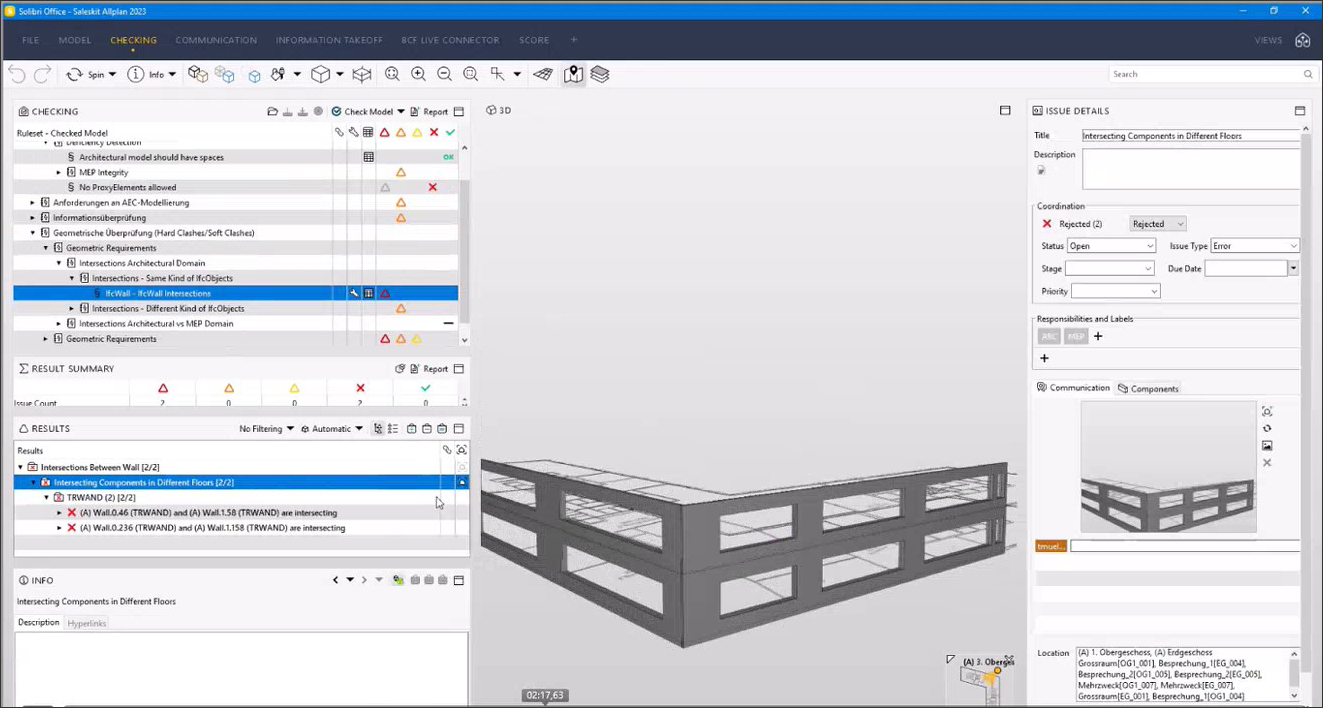Click the Zoom Out magnifier icon
1323x708 pixels.
point(444,74)
